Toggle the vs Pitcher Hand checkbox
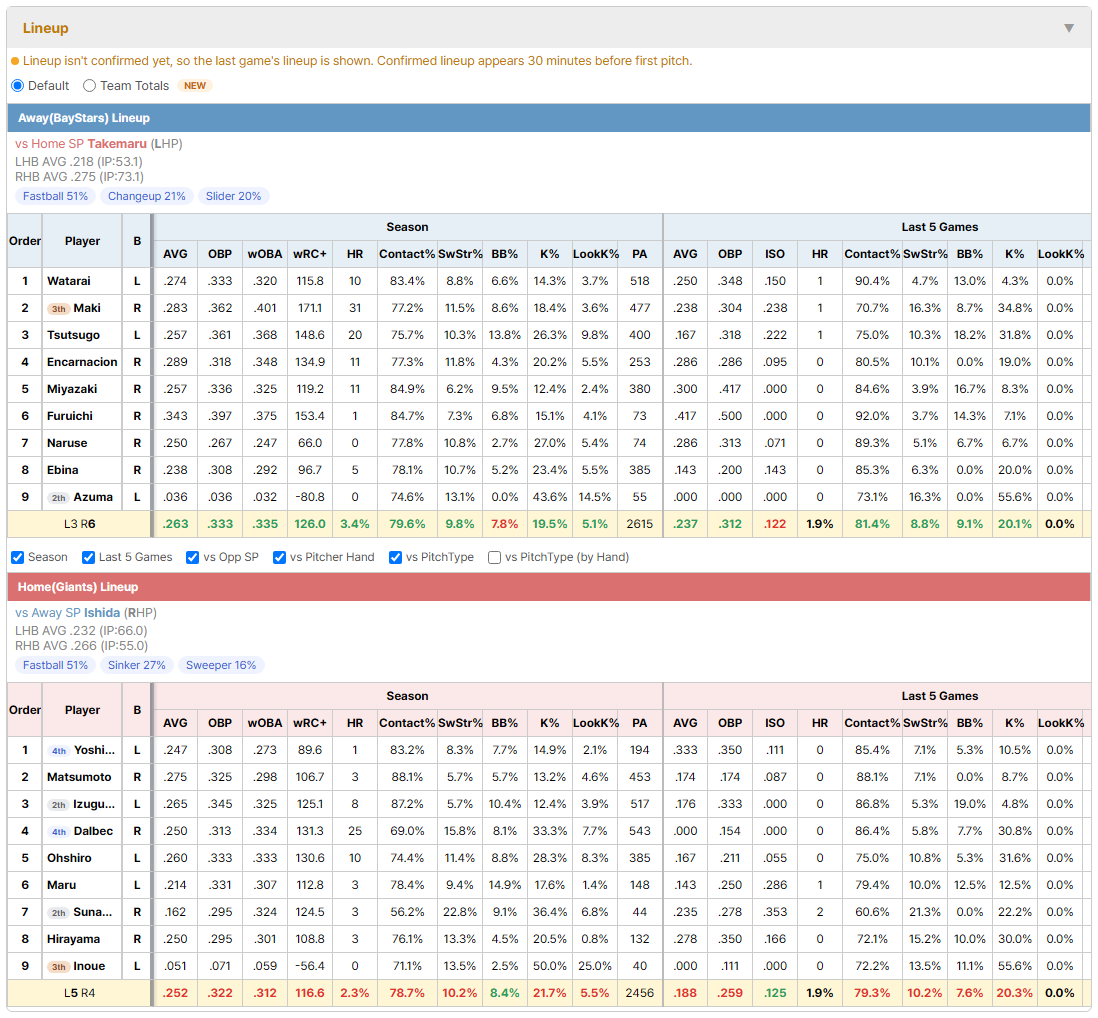Screen dimensions: 1098x1018 (279, 557)
